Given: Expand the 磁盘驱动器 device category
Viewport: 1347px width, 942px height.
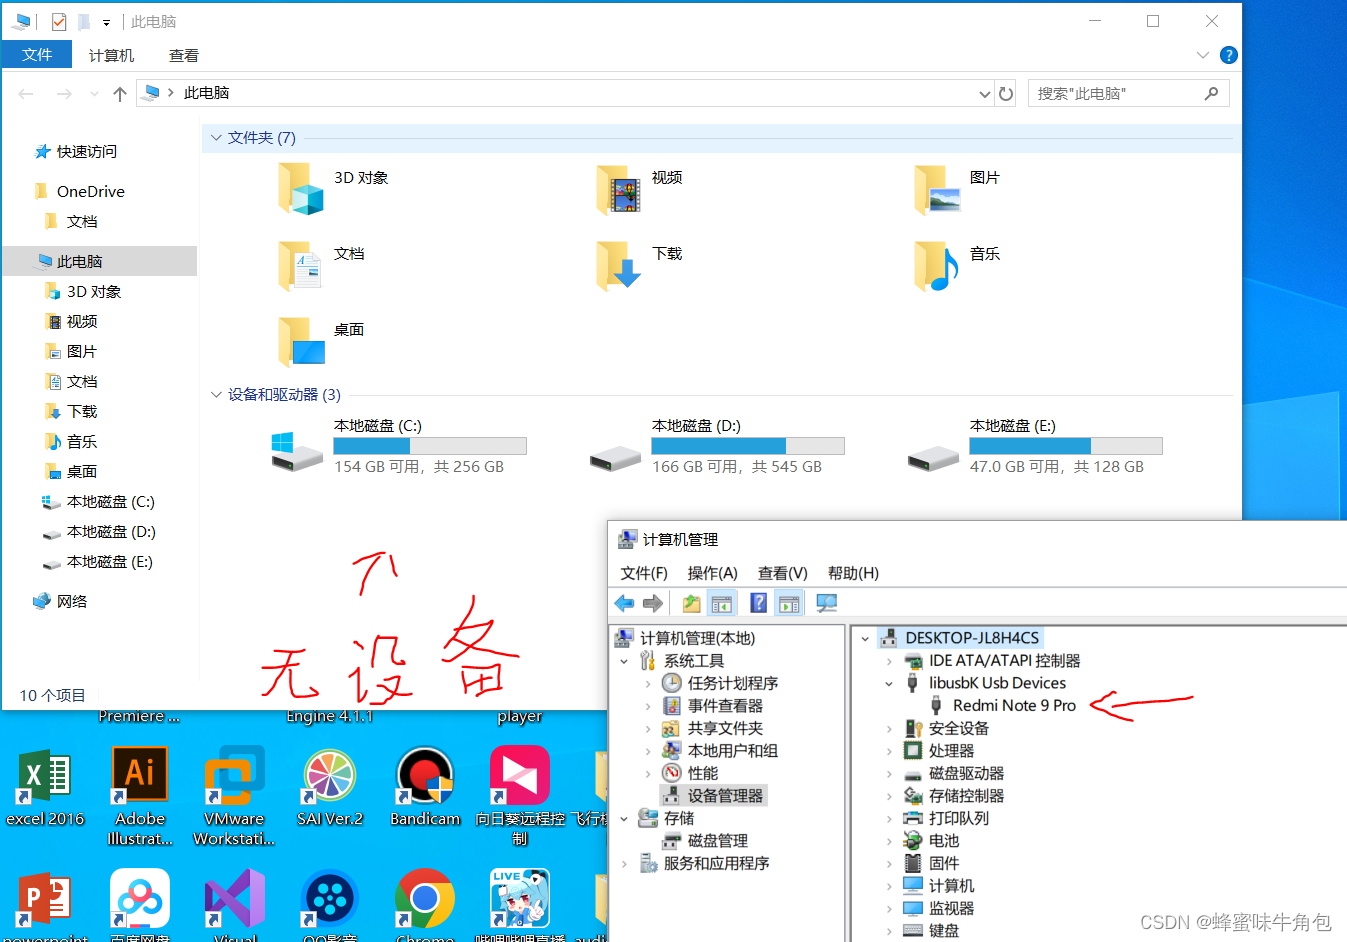Looking at the screenshot, I should 888,773.
